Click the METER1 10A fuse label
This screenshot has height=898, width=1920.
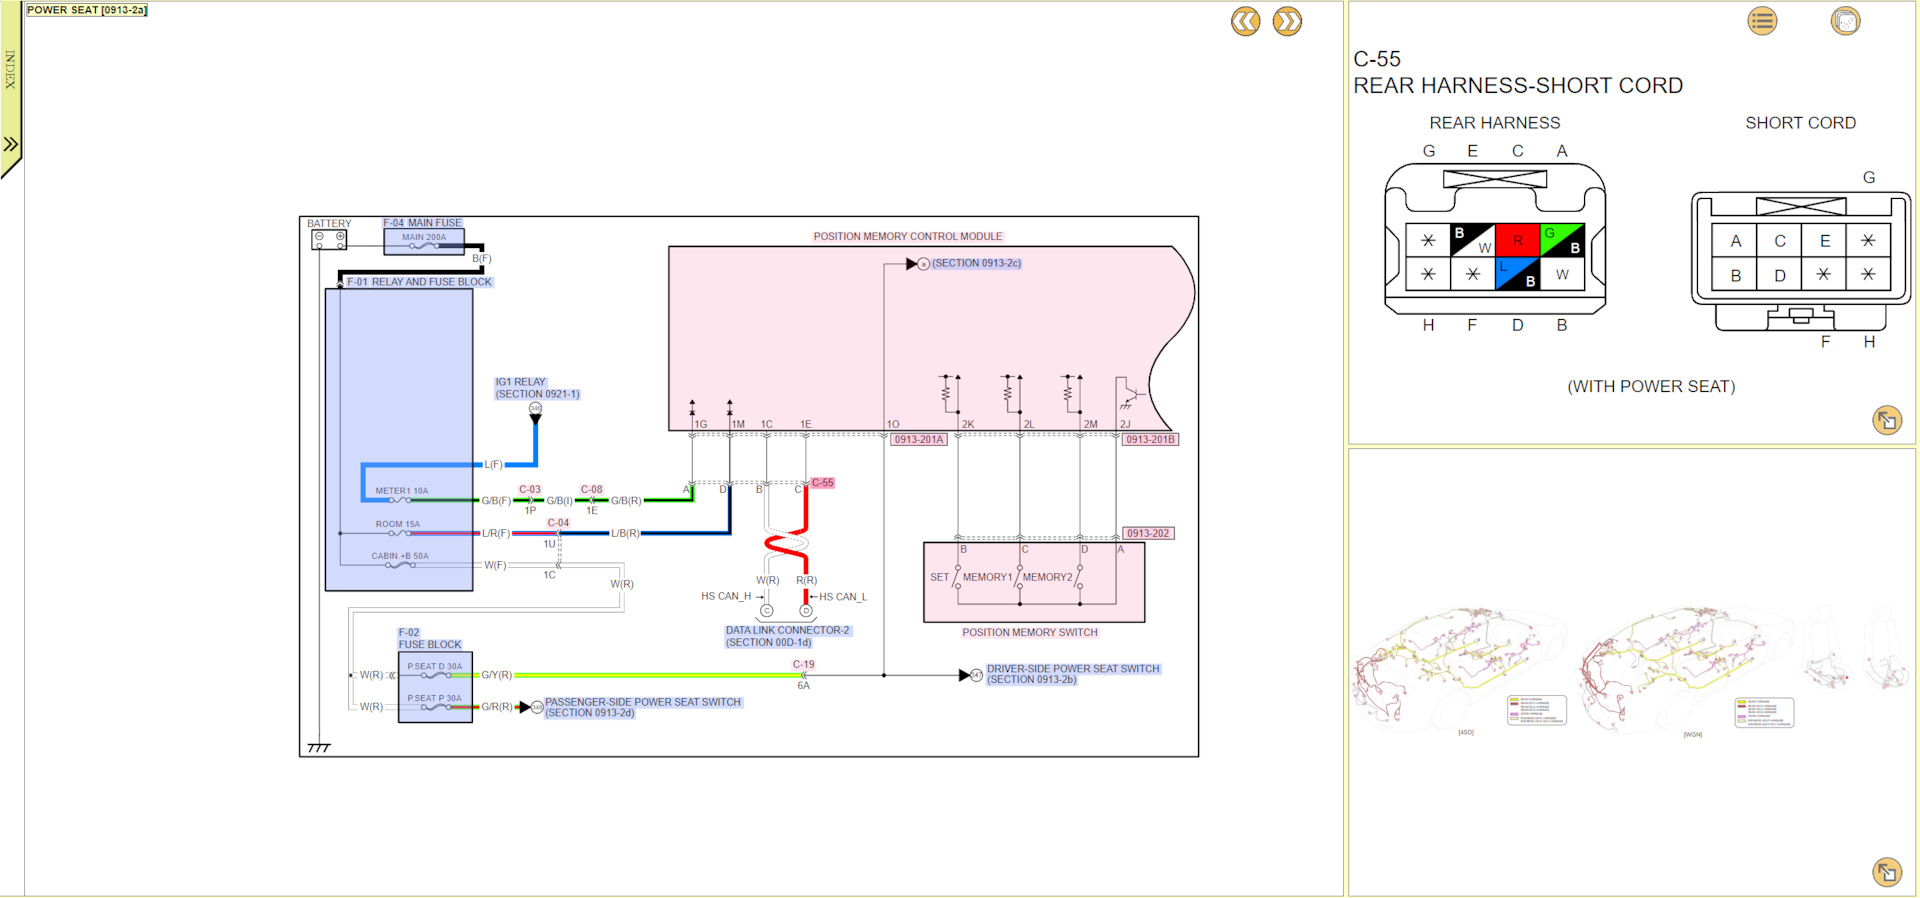coord(401,491)
